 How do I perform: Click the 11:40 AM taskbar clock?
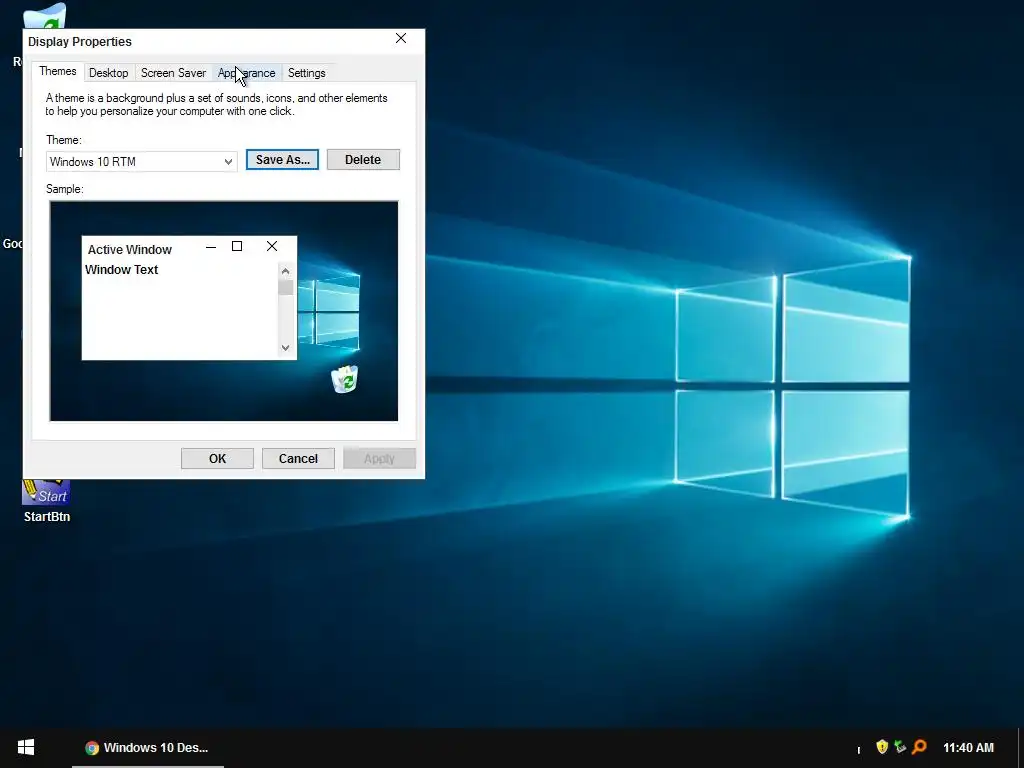click(968, 748)
